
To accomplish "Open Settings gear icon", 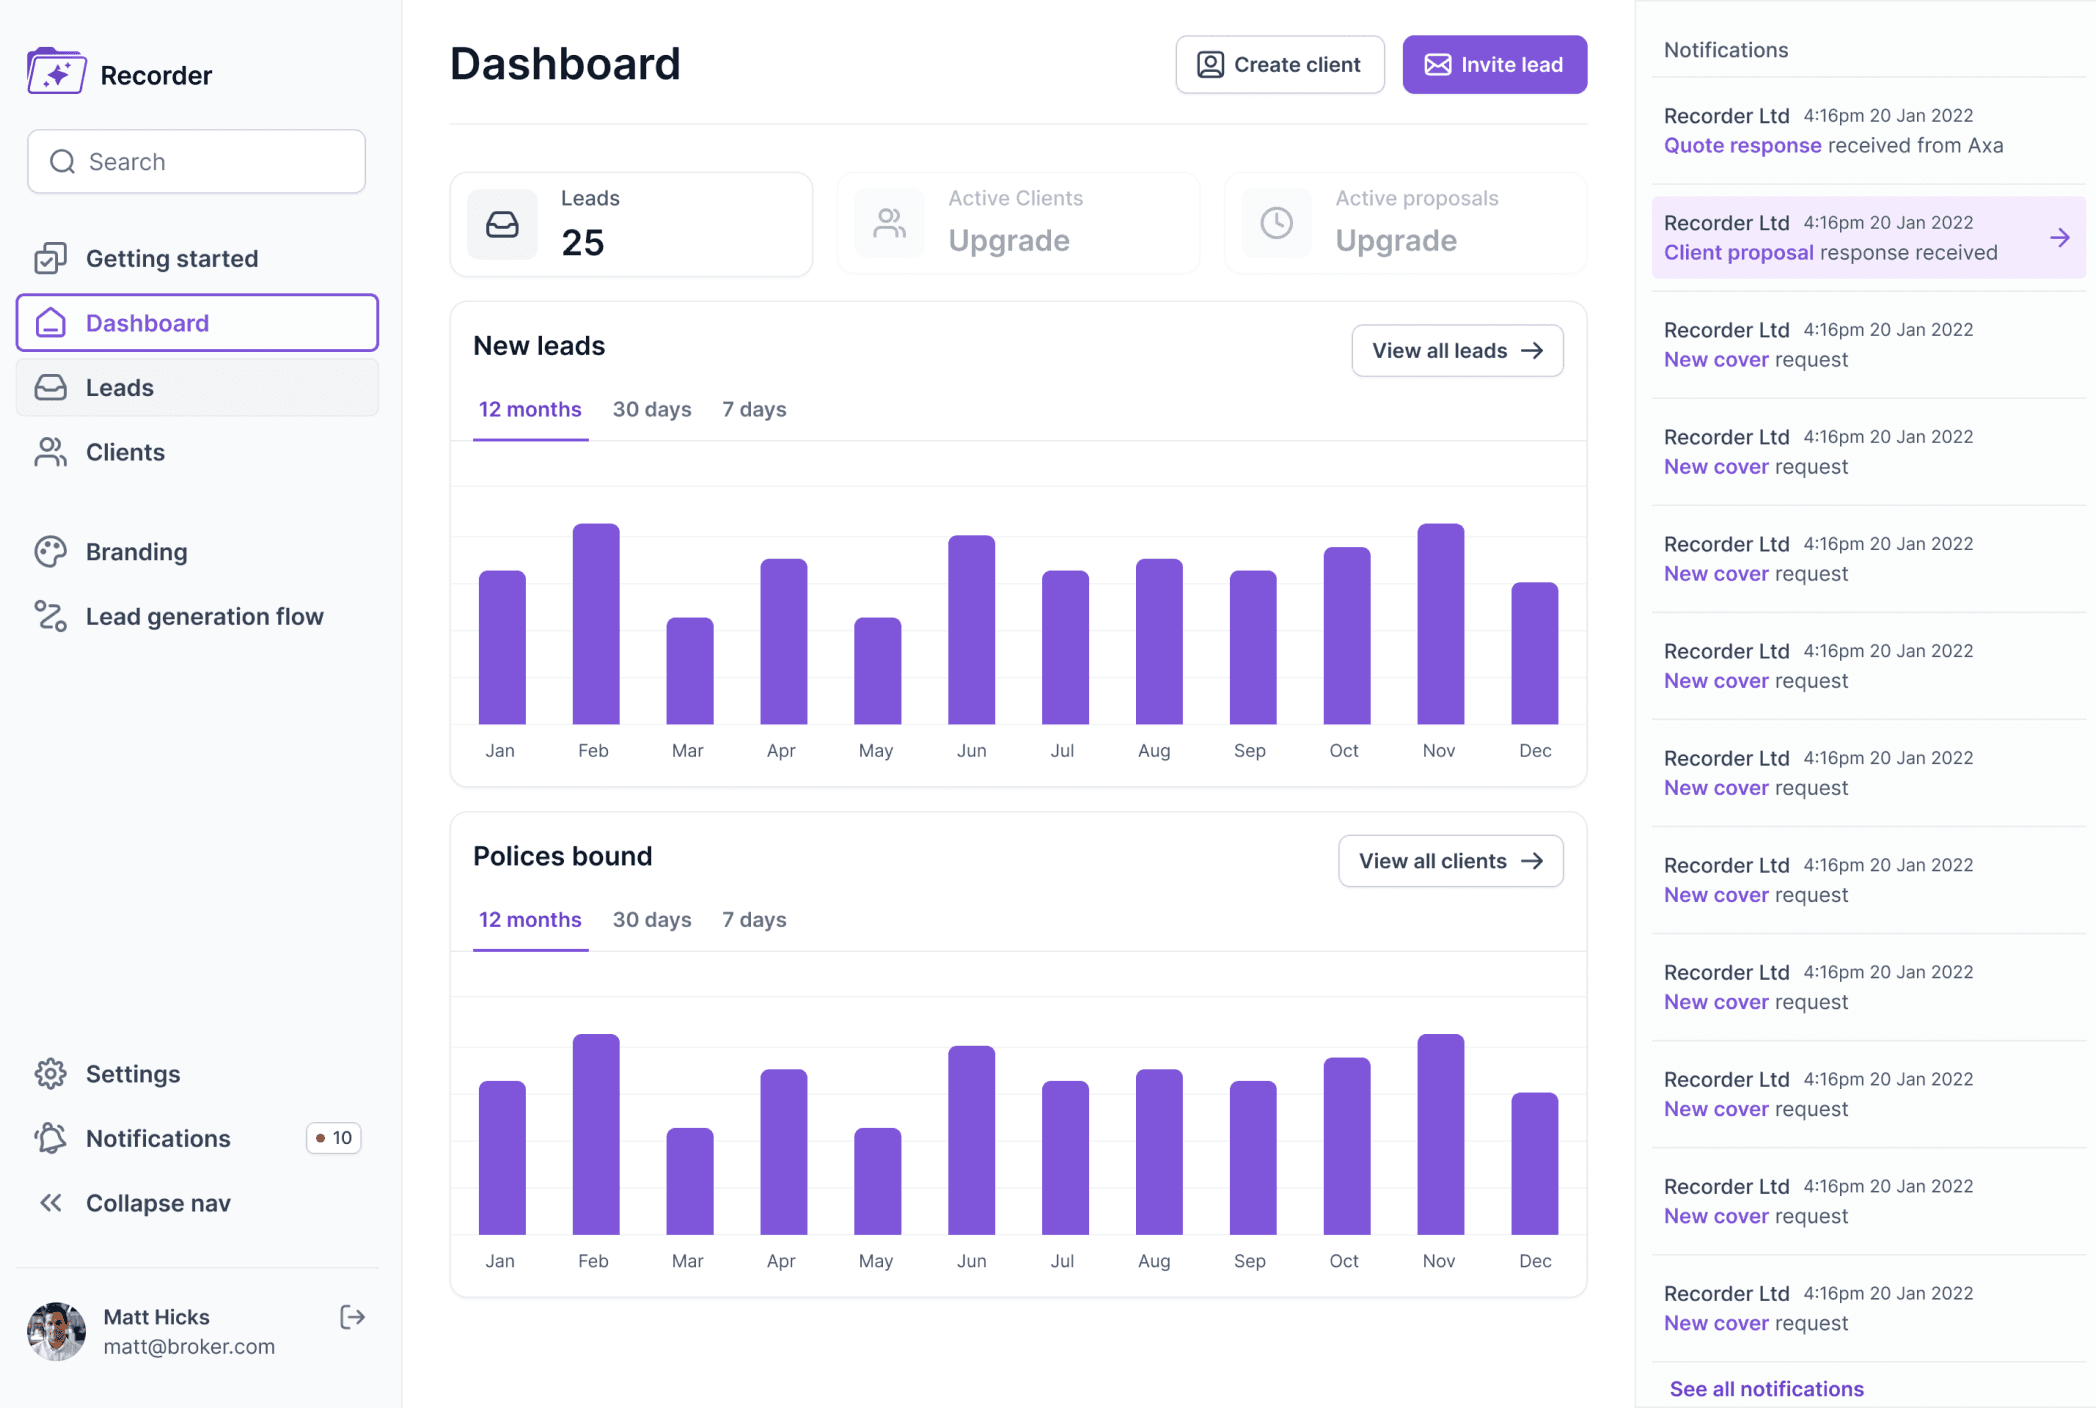I will point(50,1074).
